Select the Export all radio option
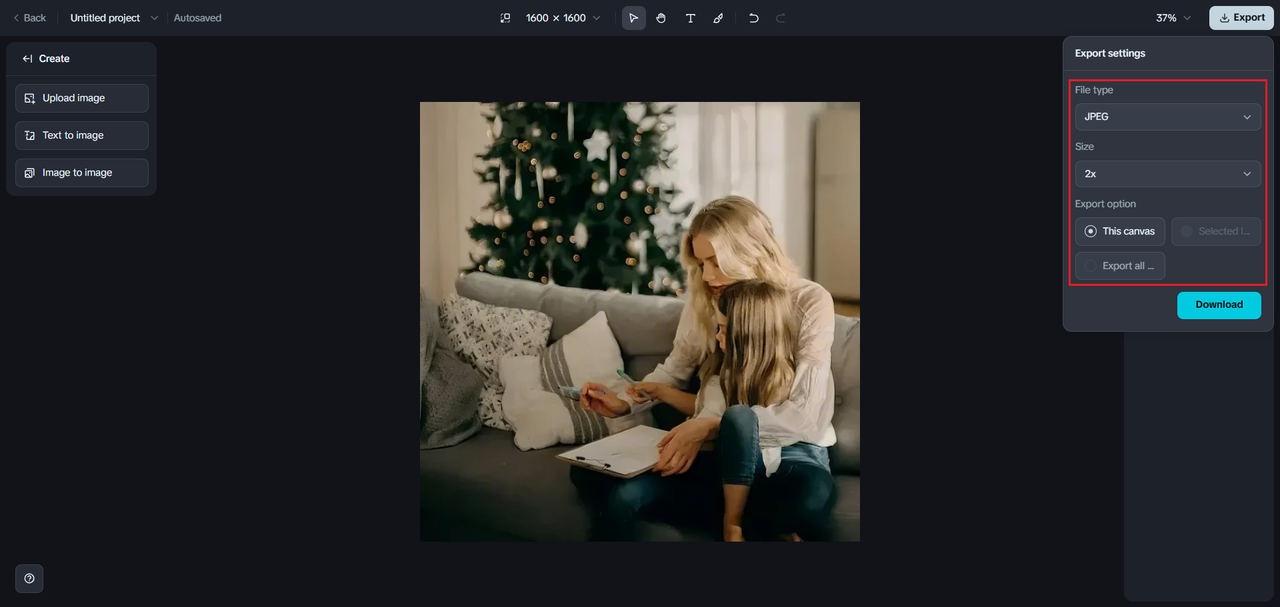 click(1120, 266)
